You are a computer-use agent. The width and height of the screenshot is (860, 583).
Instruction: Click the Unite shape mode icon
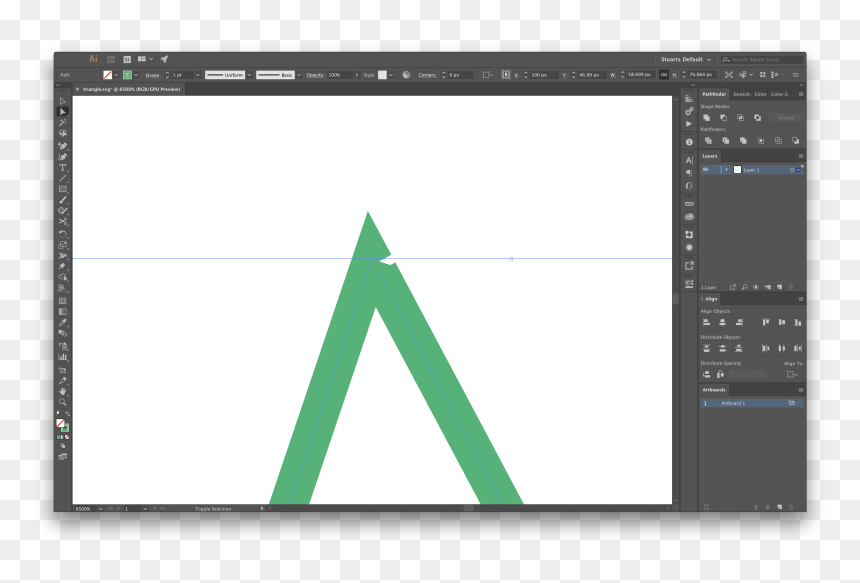pos(706,118)
